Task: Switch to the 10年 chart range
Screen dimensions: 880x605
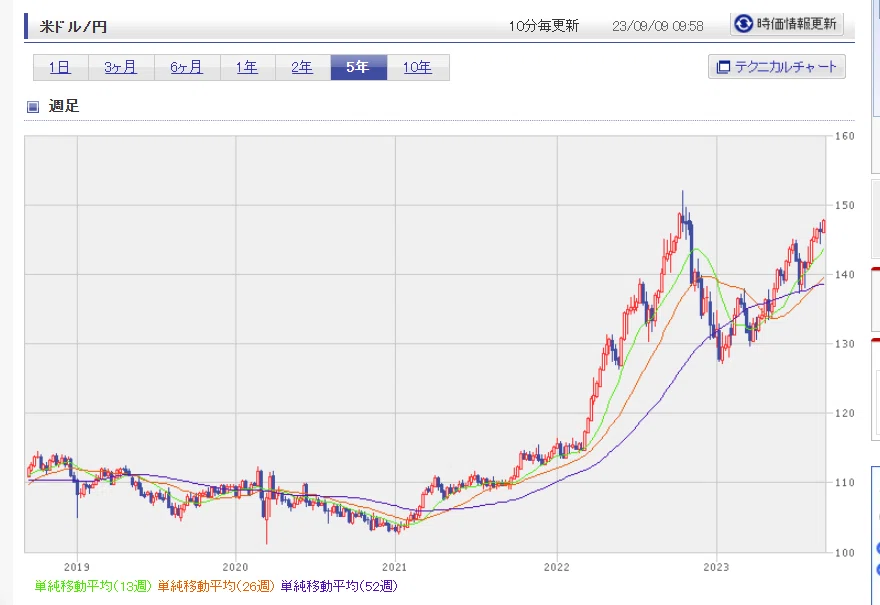Action: pyautogui.click(x=418, y=67)
